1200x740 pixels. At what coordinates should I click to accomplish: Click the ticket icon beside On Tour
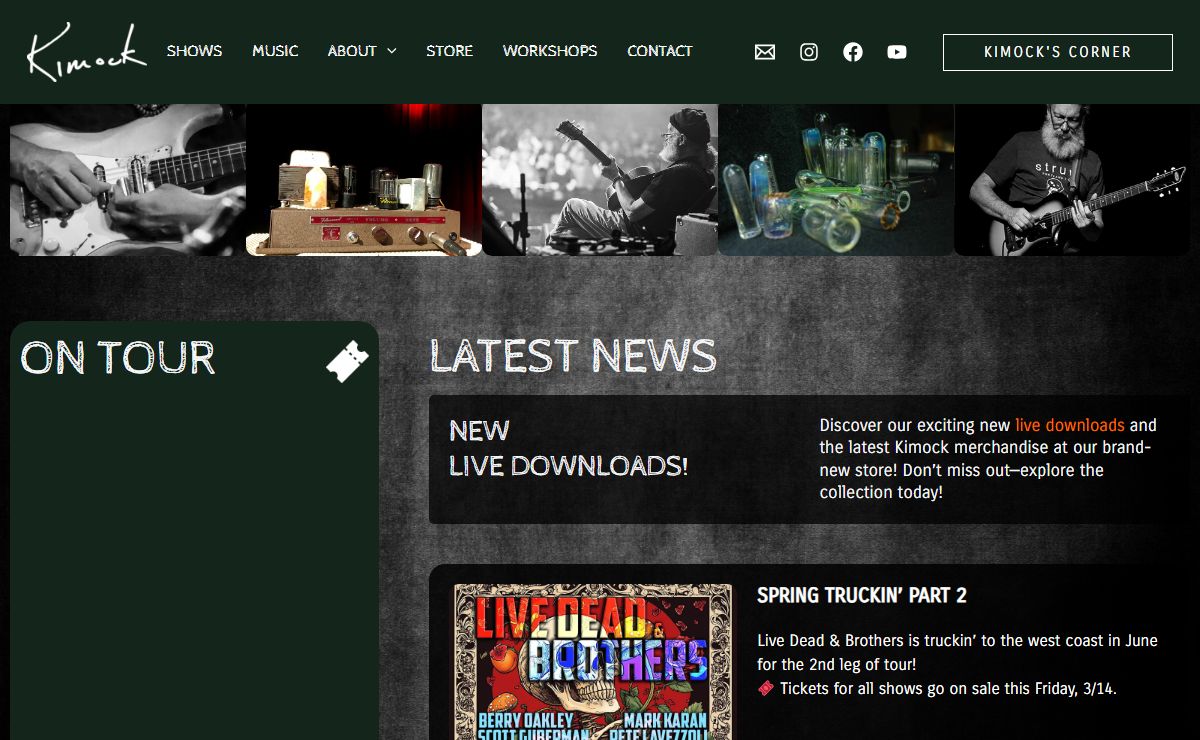(347, 361)
